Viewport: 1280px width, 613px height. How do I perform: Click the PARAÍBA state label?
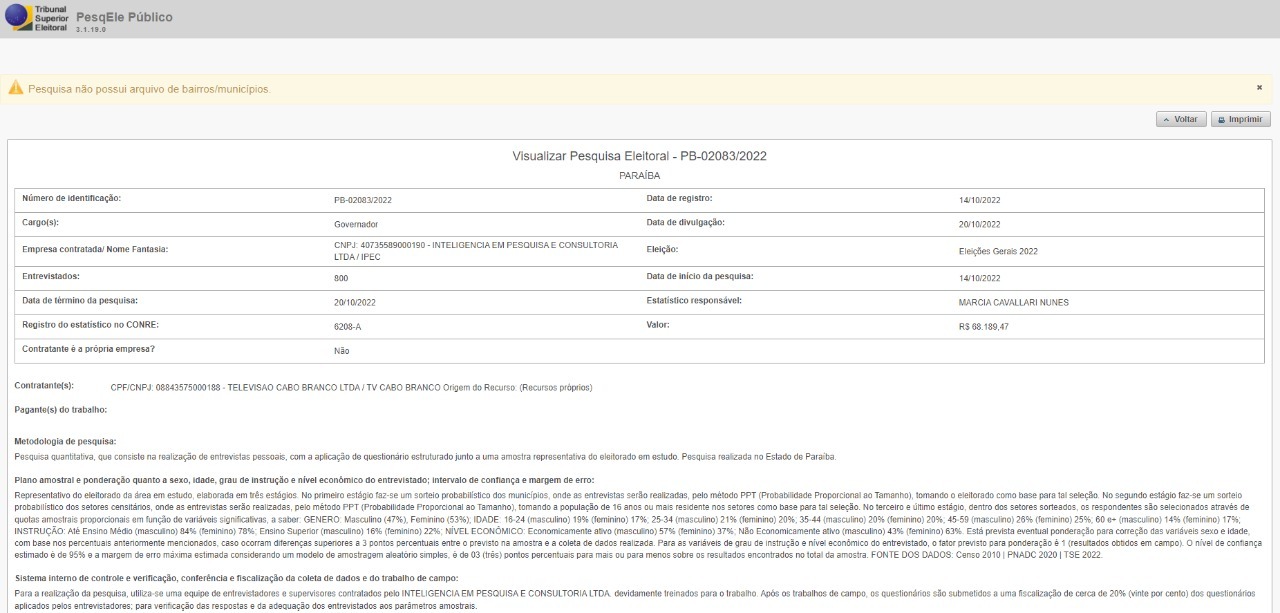(x=640, y=175)
